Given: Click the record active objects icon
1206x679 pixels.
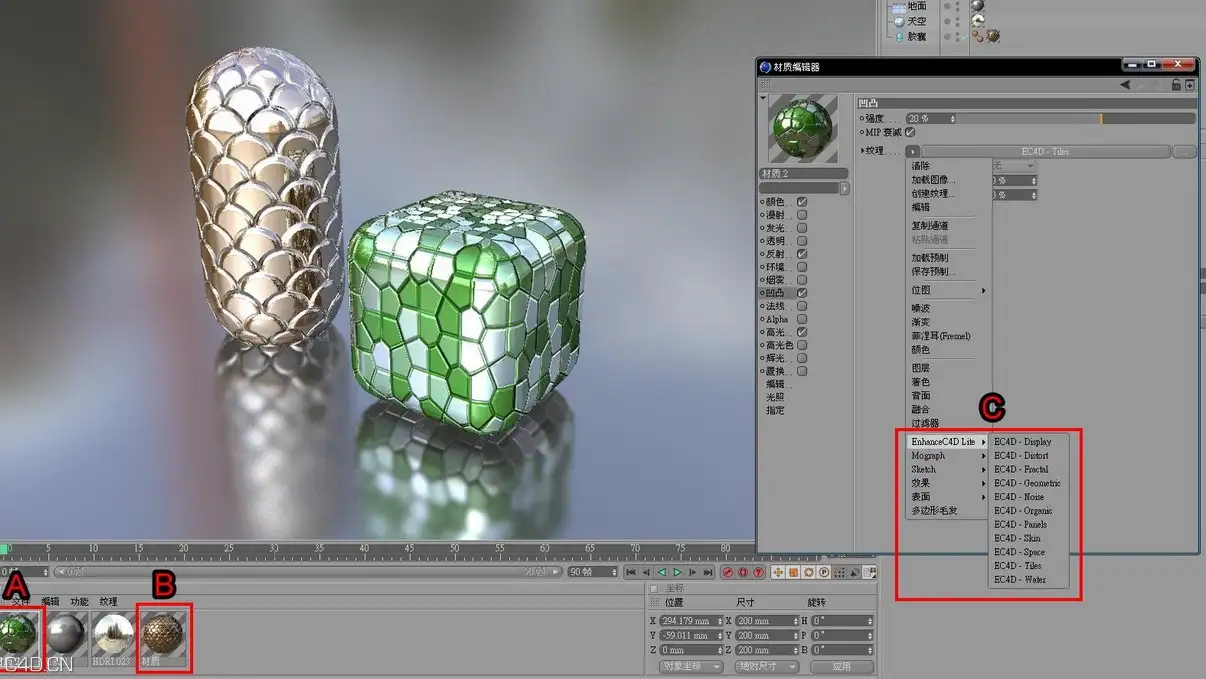Looking at the screenshot, I should (727, 572).
